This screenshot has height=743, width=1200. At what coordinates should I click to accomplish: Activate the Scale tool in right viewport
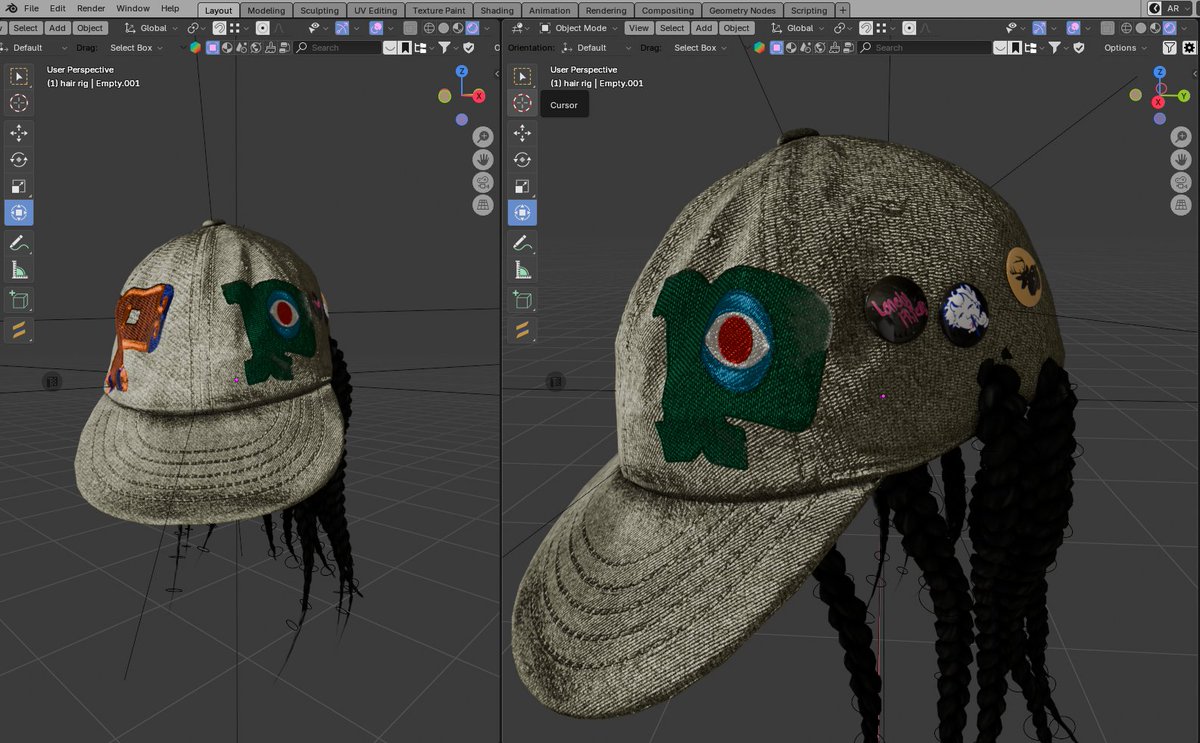[x=522, y=186]
